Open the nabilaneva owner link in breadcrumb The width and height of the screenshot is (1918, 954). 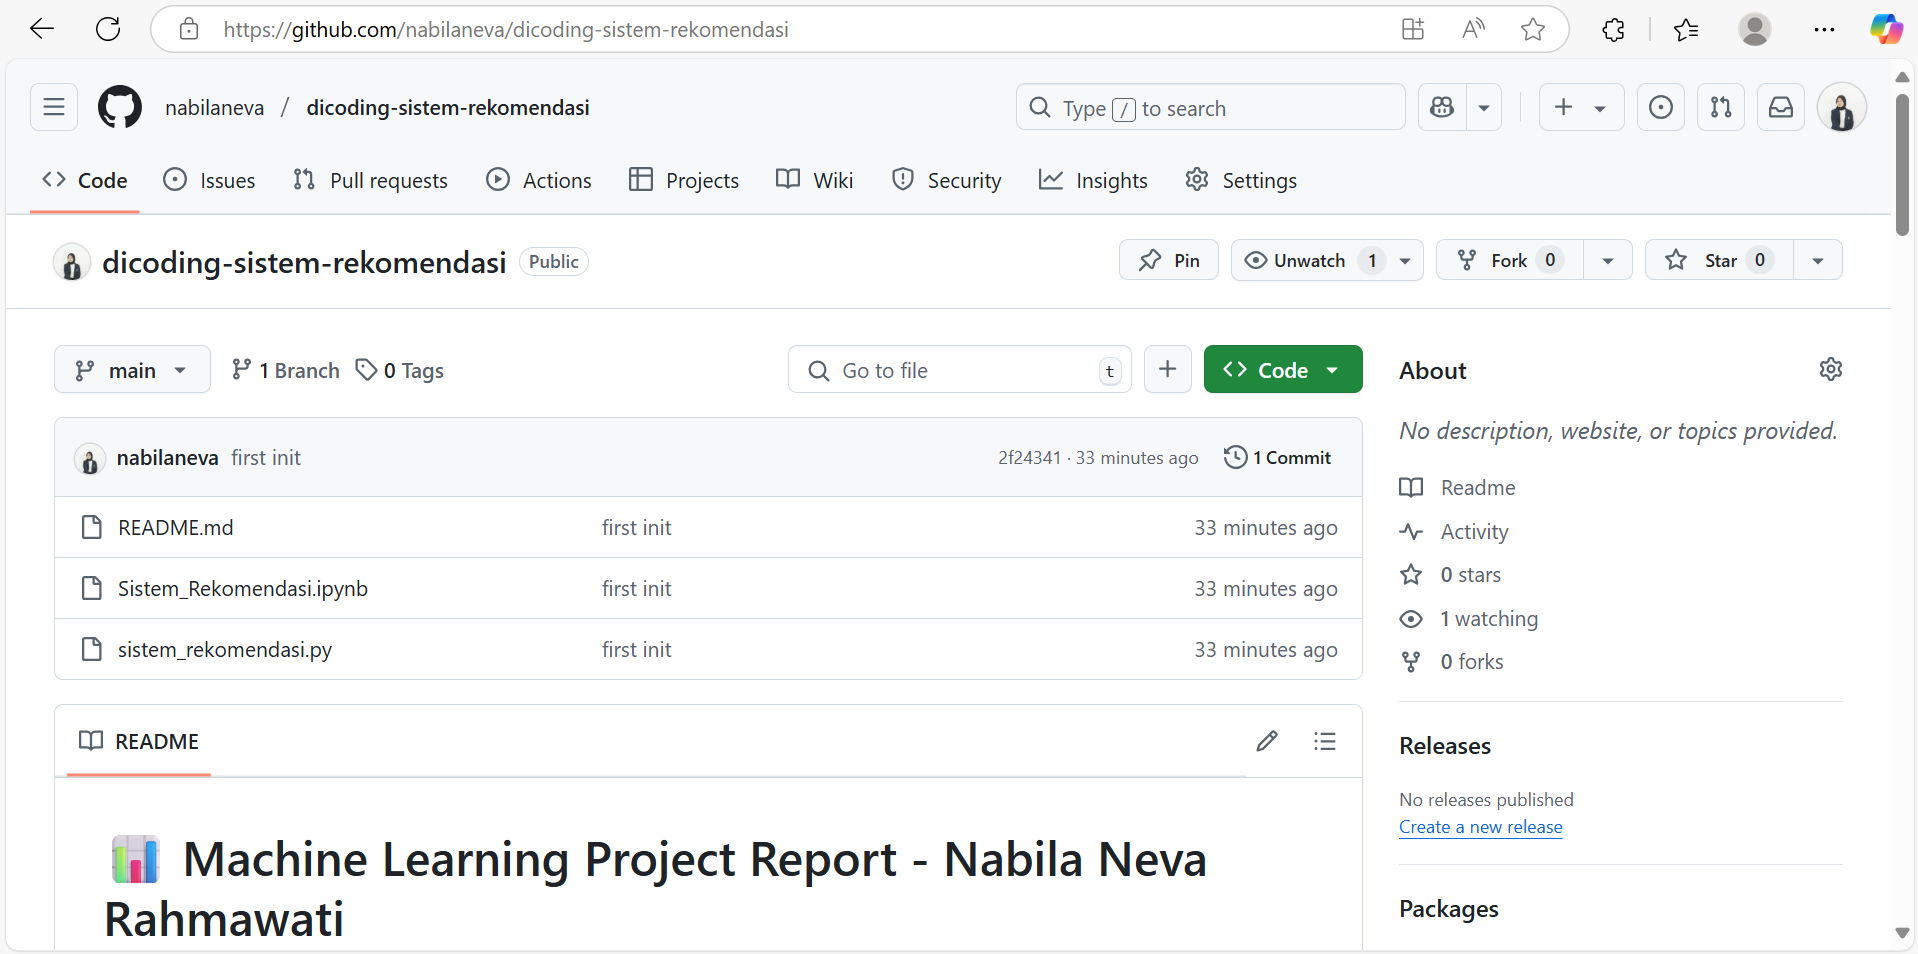point(215,107)
